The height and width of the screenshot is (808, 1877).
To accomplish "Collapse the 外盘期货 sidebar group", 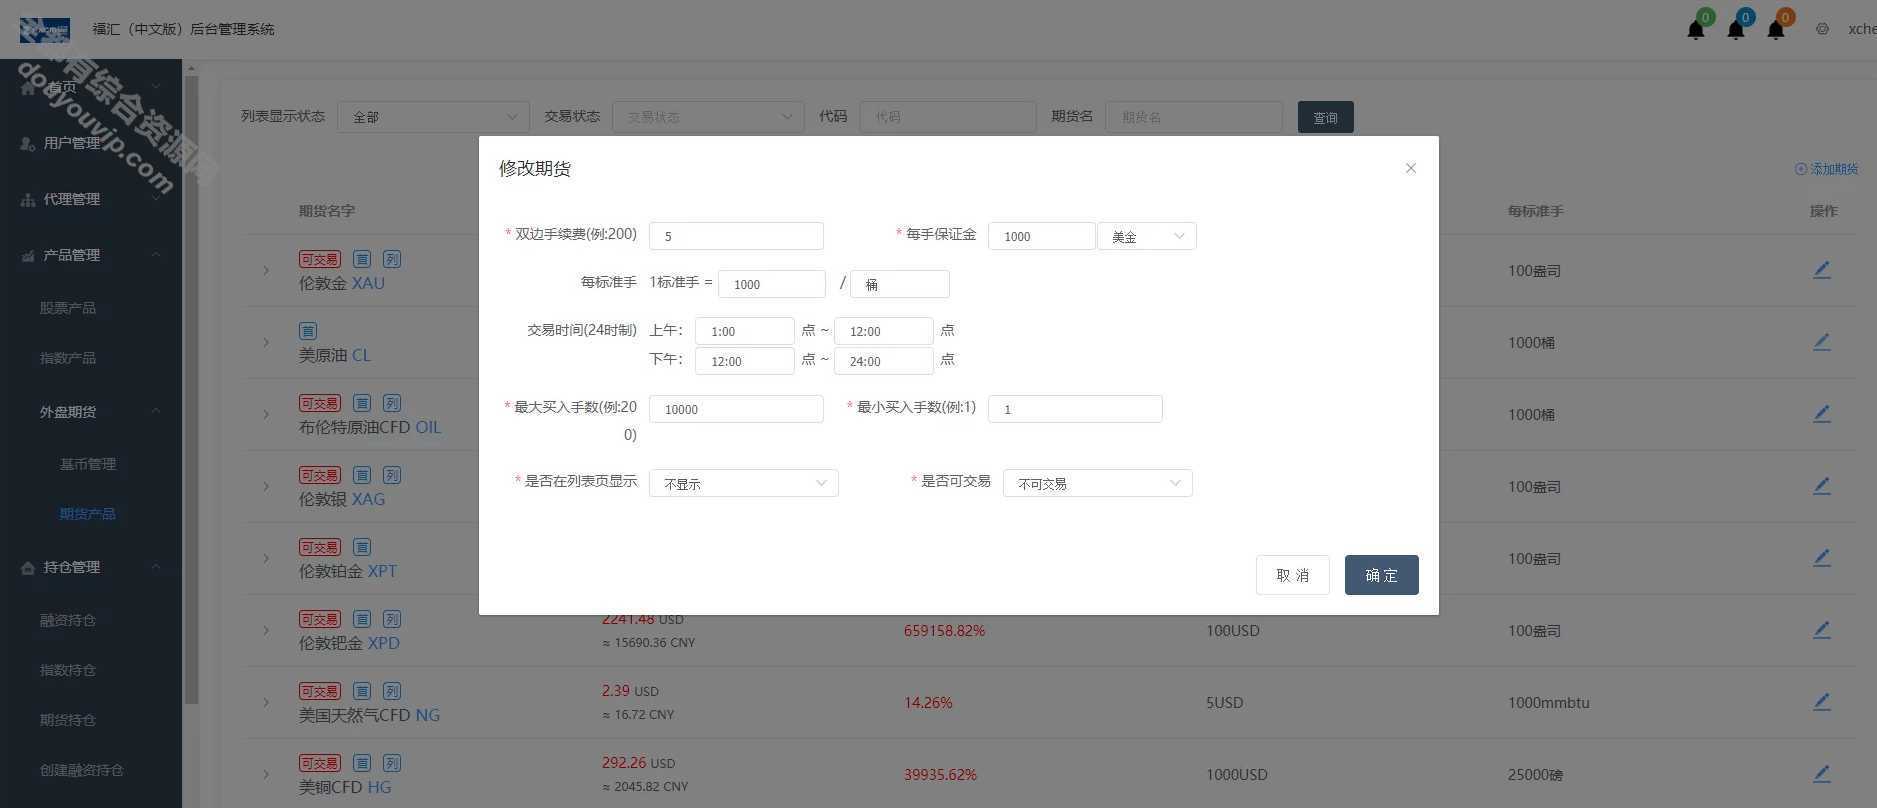I will (91, 411).
